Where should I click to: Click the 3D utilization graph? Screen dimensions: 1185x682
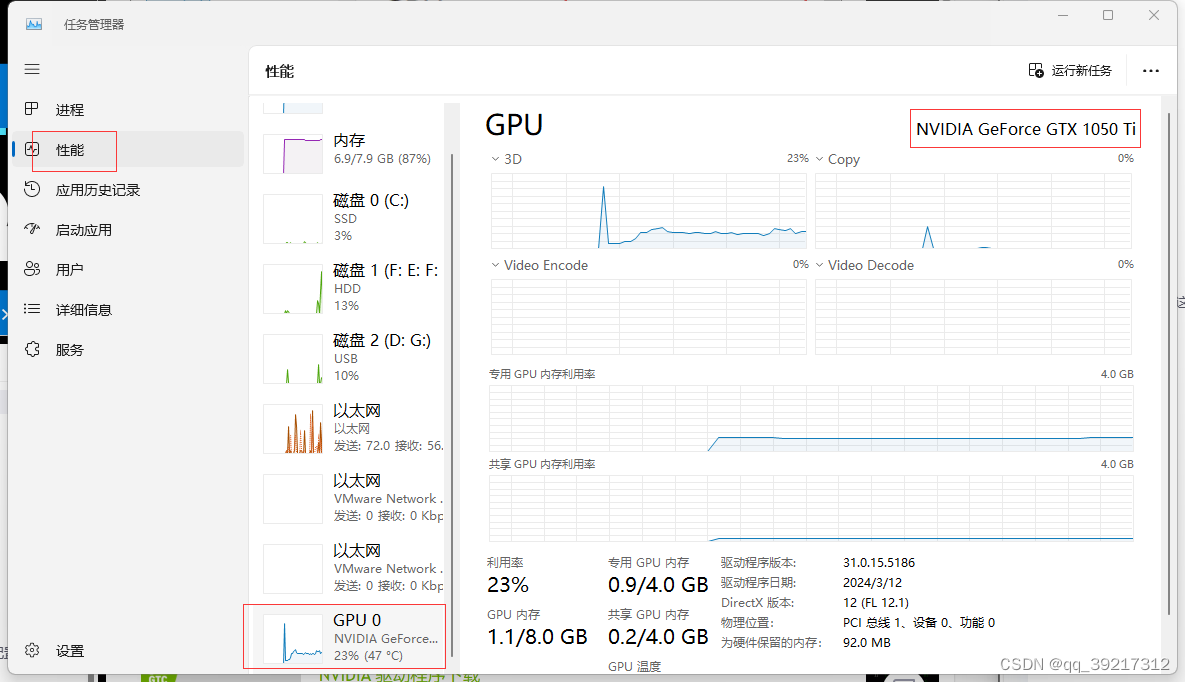click(x=648, y=211)
